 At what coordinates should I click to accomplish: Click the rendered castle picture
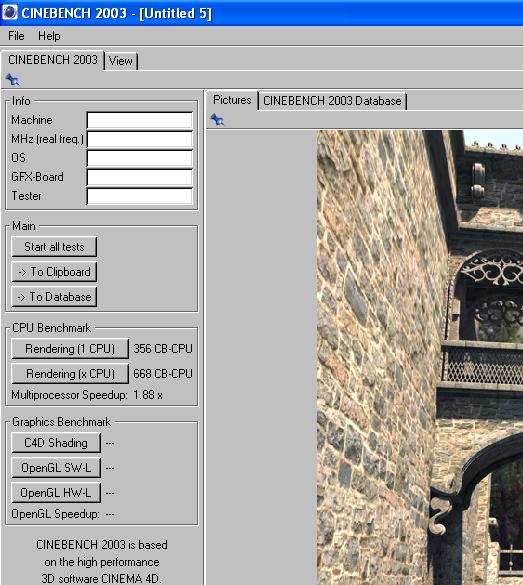(420, 357)
